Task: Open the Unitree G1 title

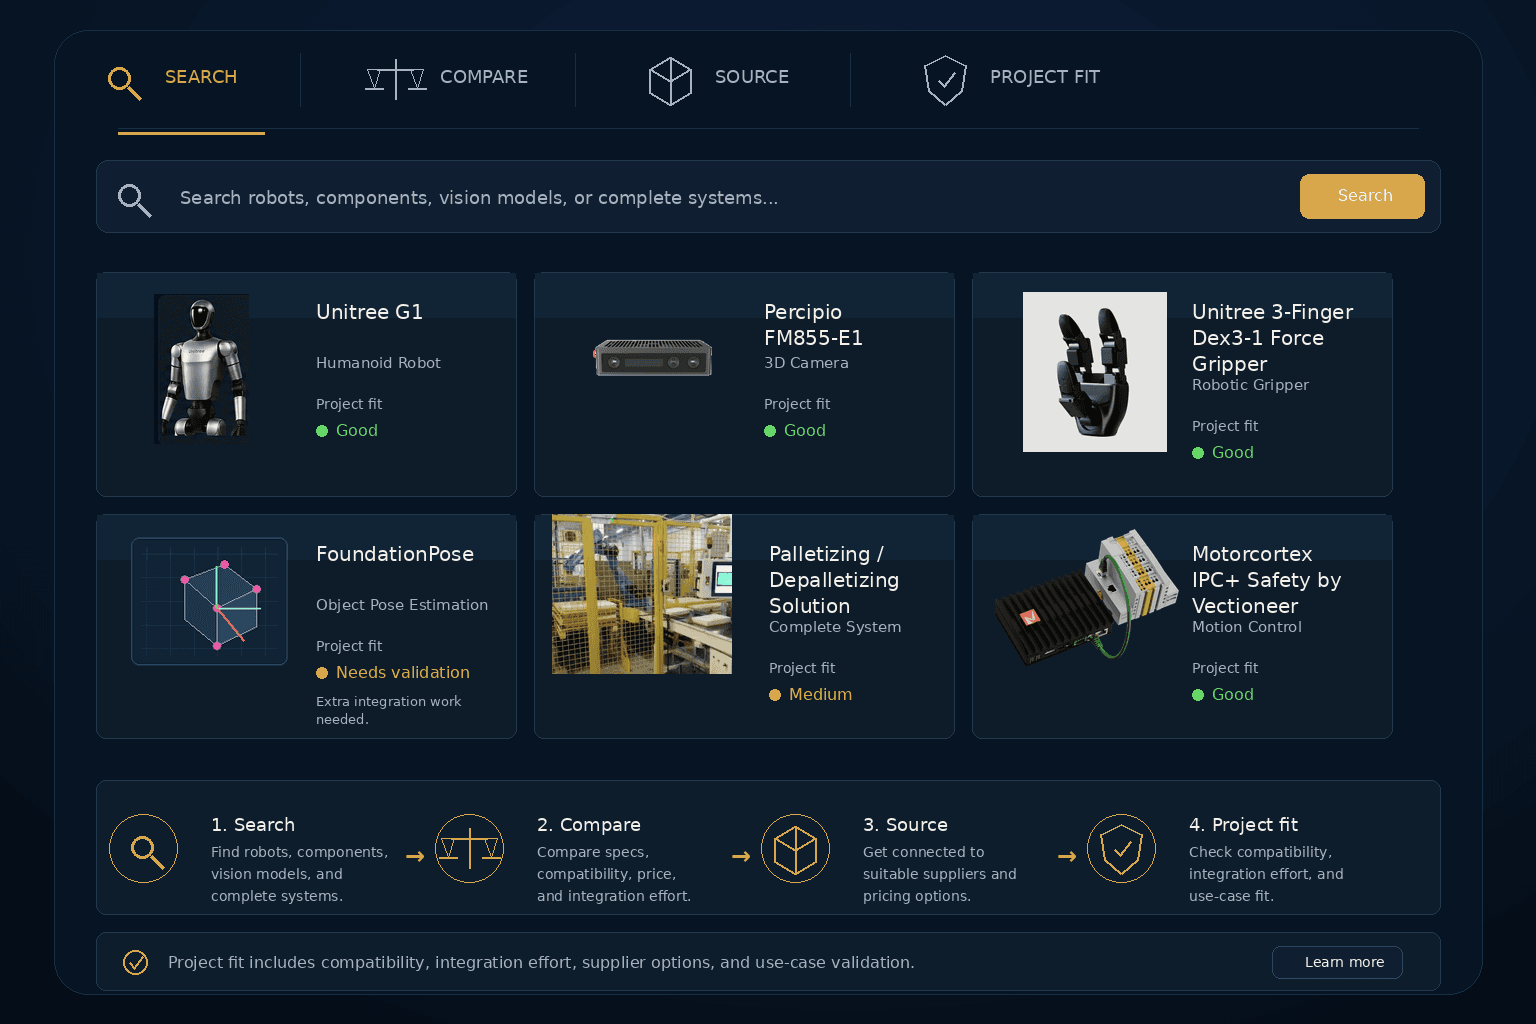Action: tap(369, 312)
